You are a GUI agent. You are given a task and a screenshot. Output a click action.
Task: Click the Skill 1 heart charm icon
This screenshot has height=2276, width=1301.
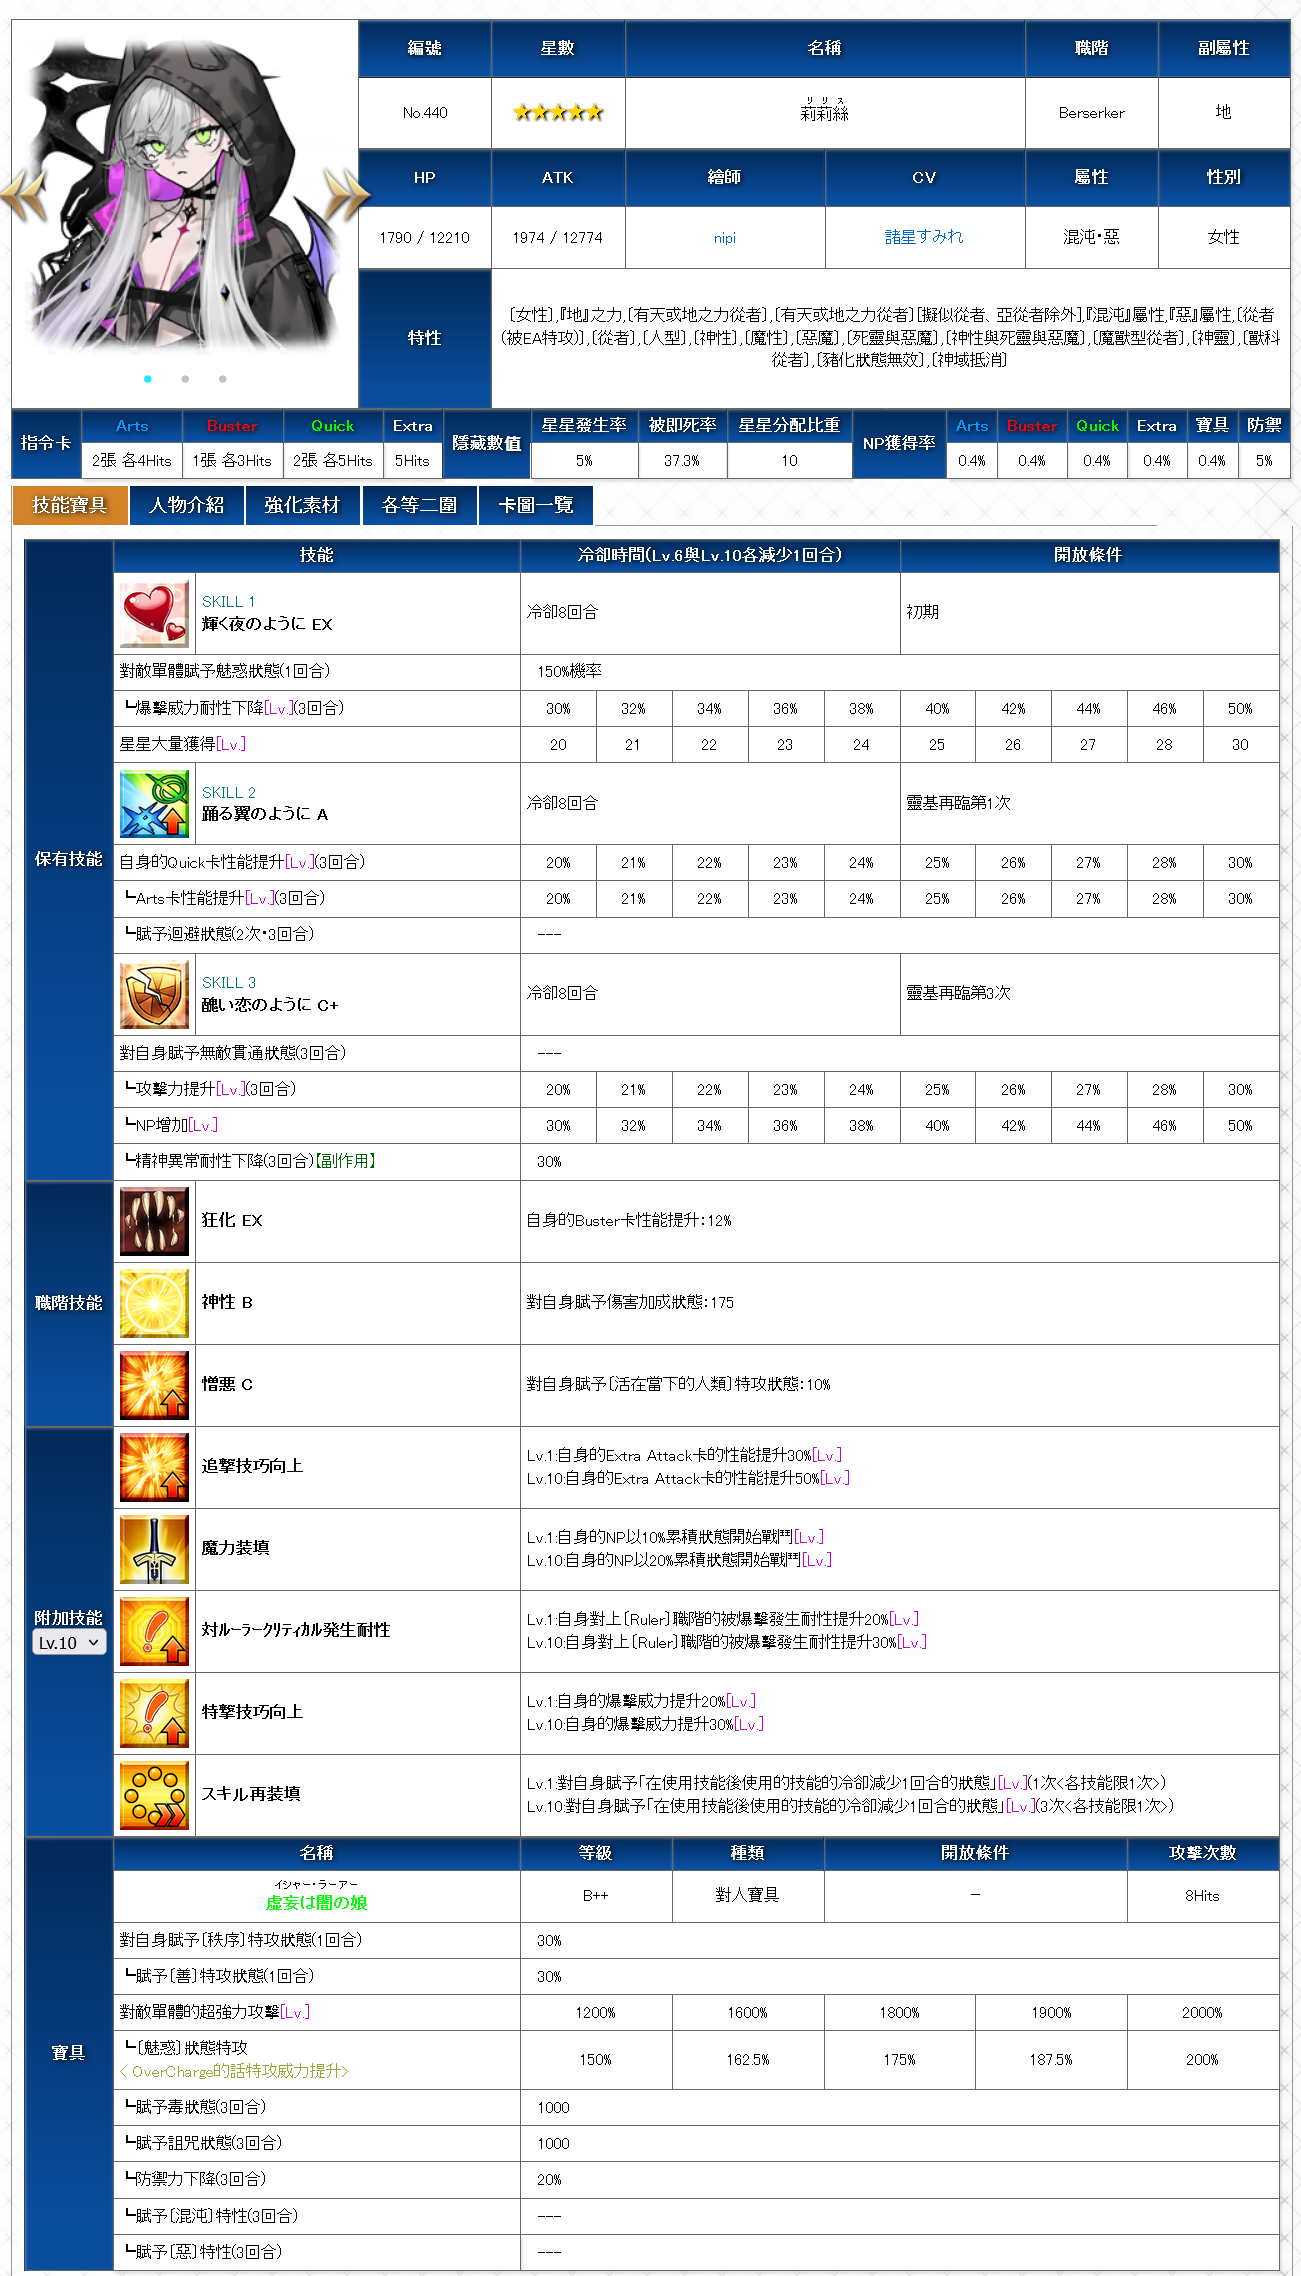tap(154, 613)
